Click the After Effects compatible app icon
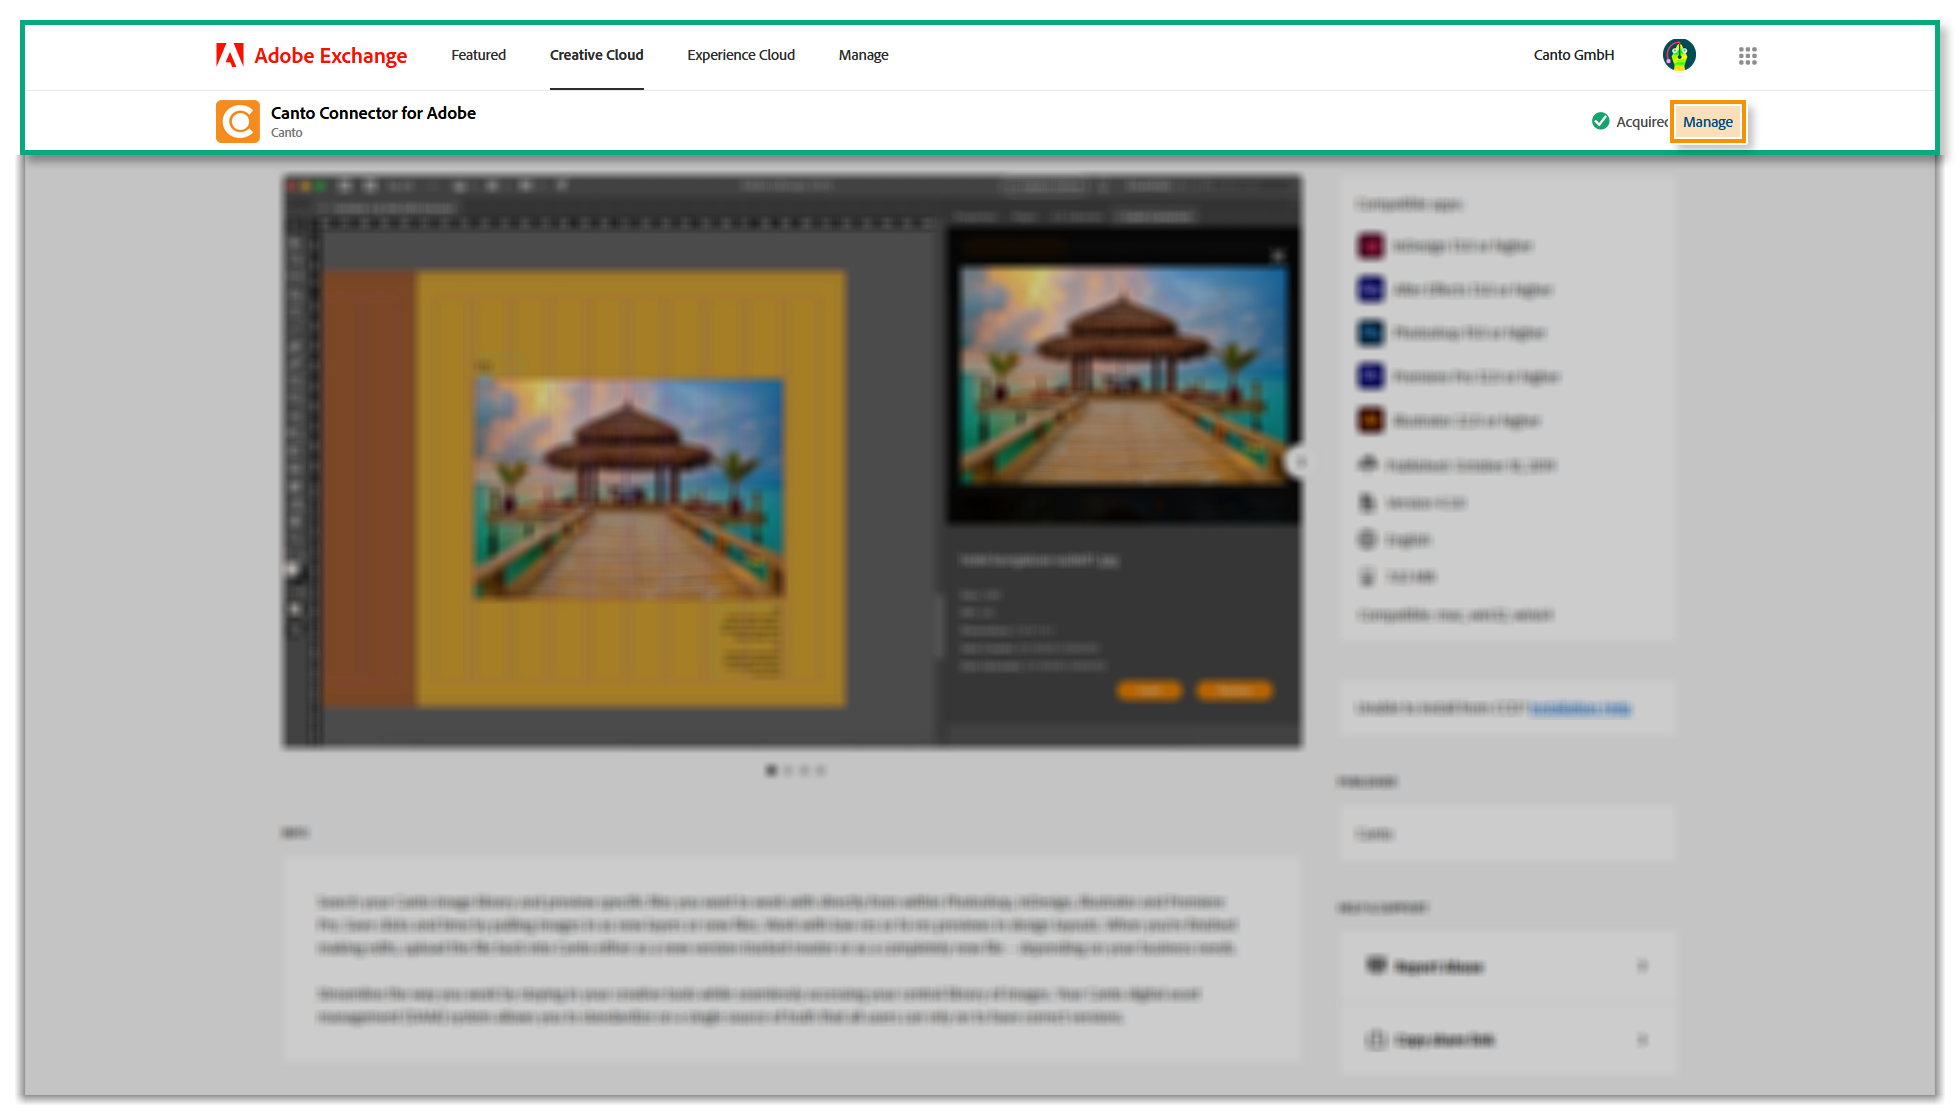The image size is (1960, 1120). (1370, 290)
